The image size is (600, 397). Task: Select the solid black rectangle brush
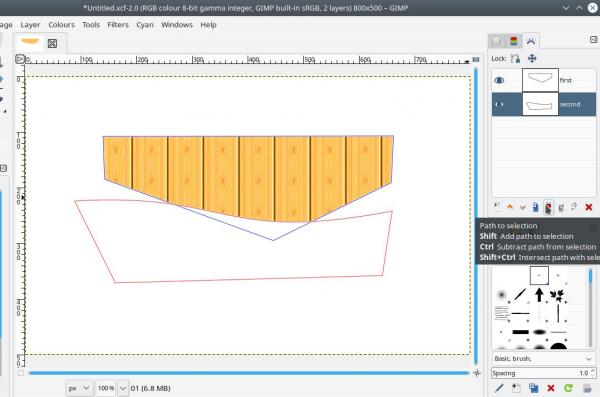520,332
